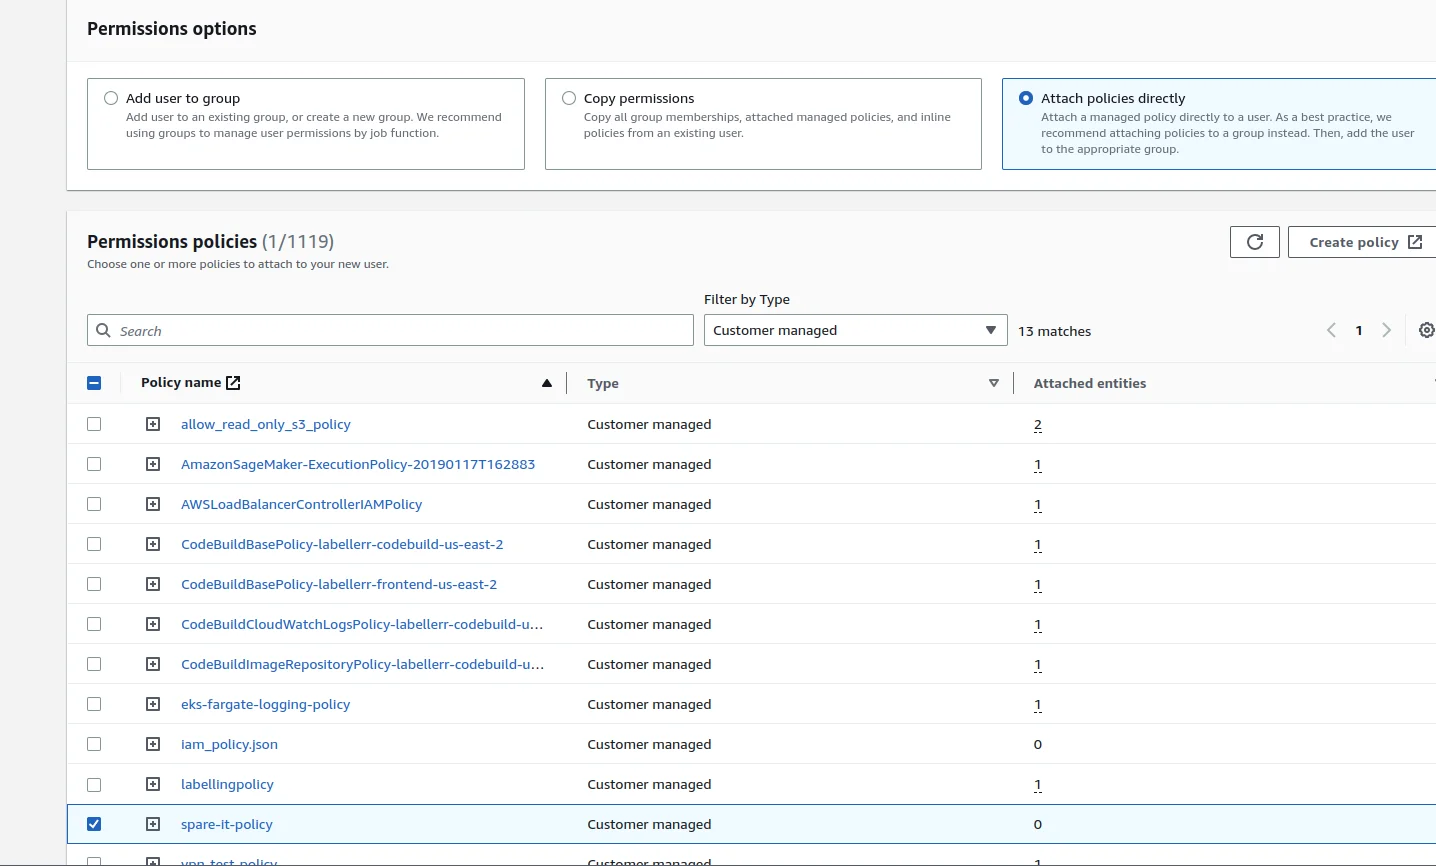The width and height of the screenshot is (1436, 866).
Task: Check the allow_read_only_s3_policy checkbox
Action: click(94, 424)
